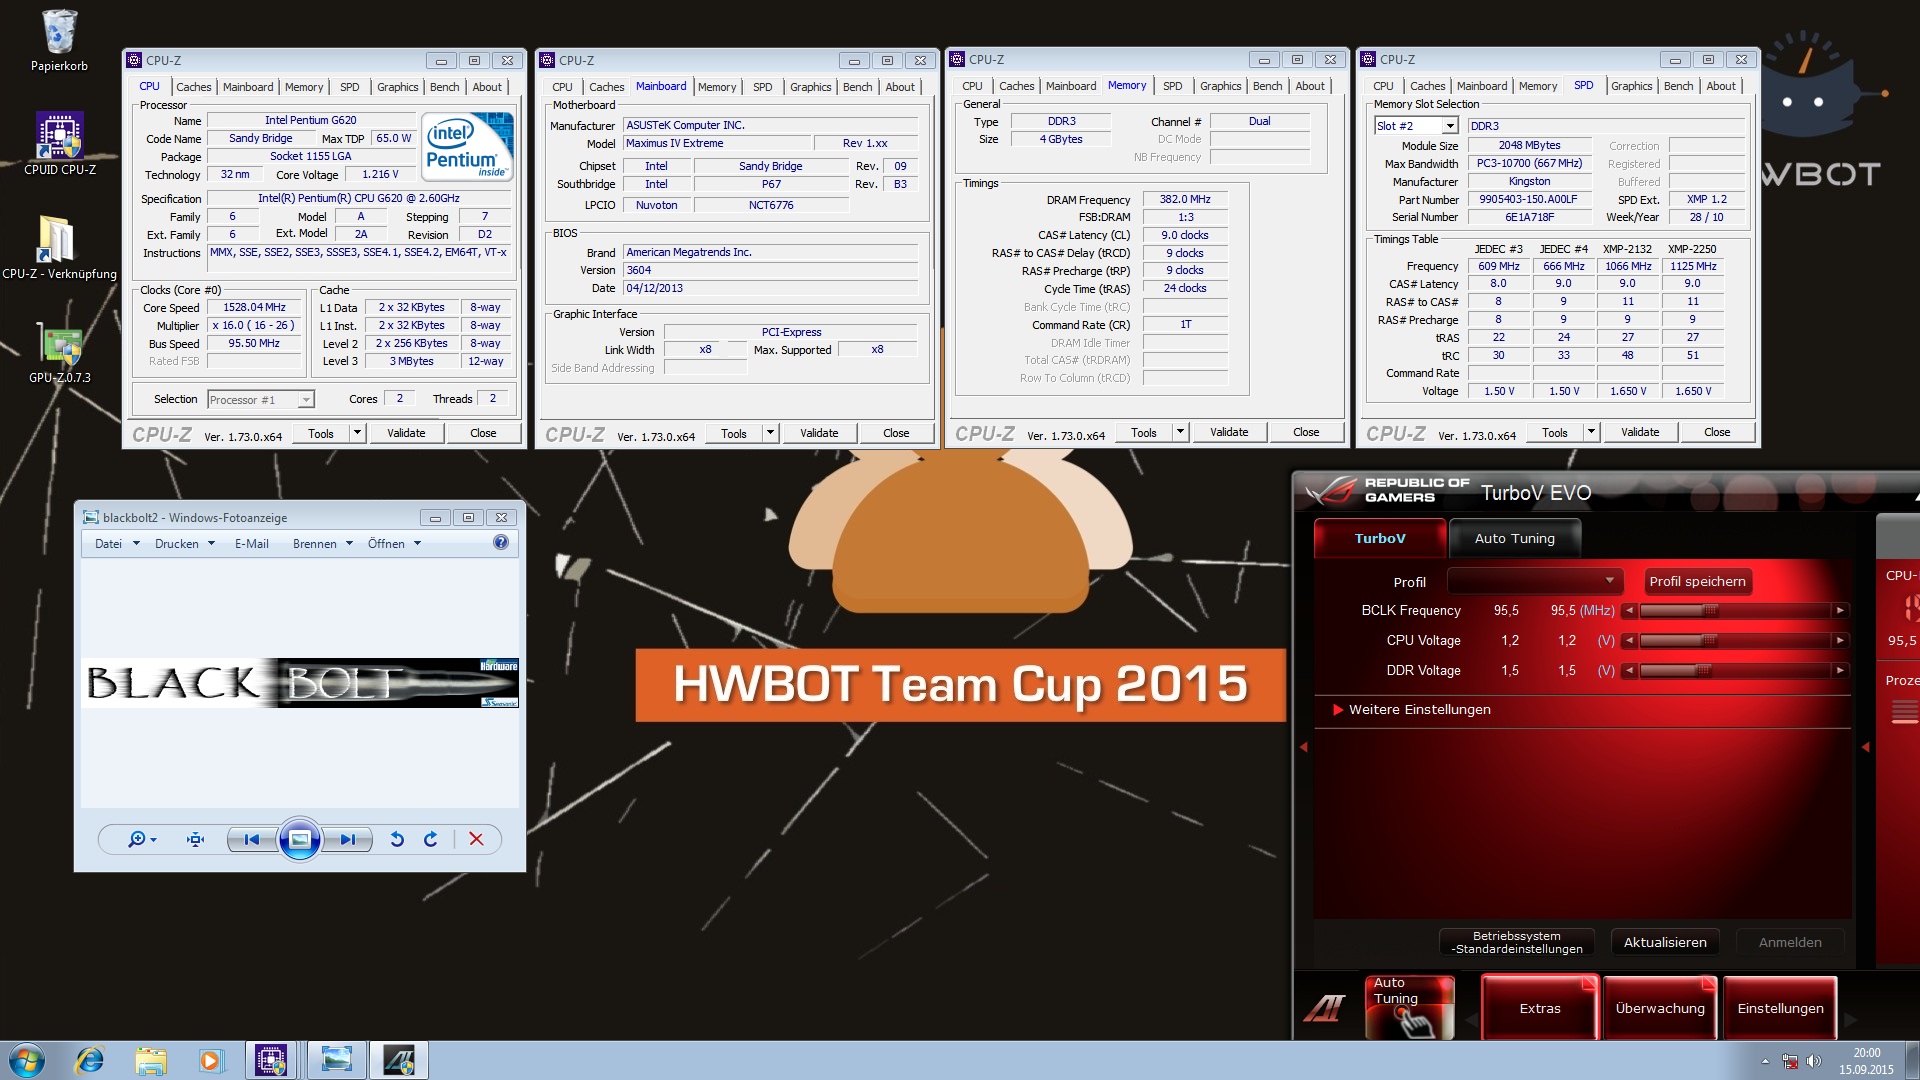Click E-Mail in photo viewer menu

click(x=251, y=544)
